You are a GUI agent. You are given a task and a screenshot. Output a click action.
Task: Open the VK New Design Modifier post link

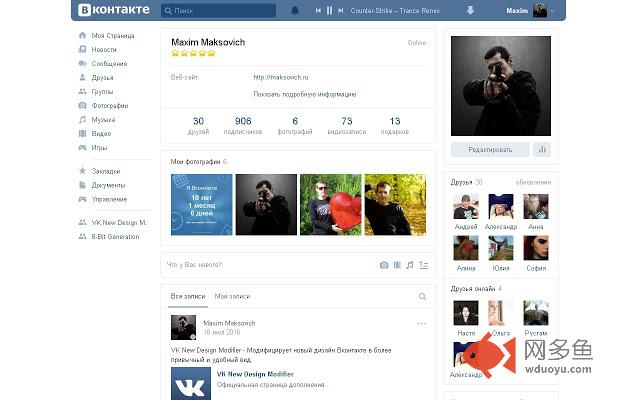pyautogui.click(x=255, y=374)
